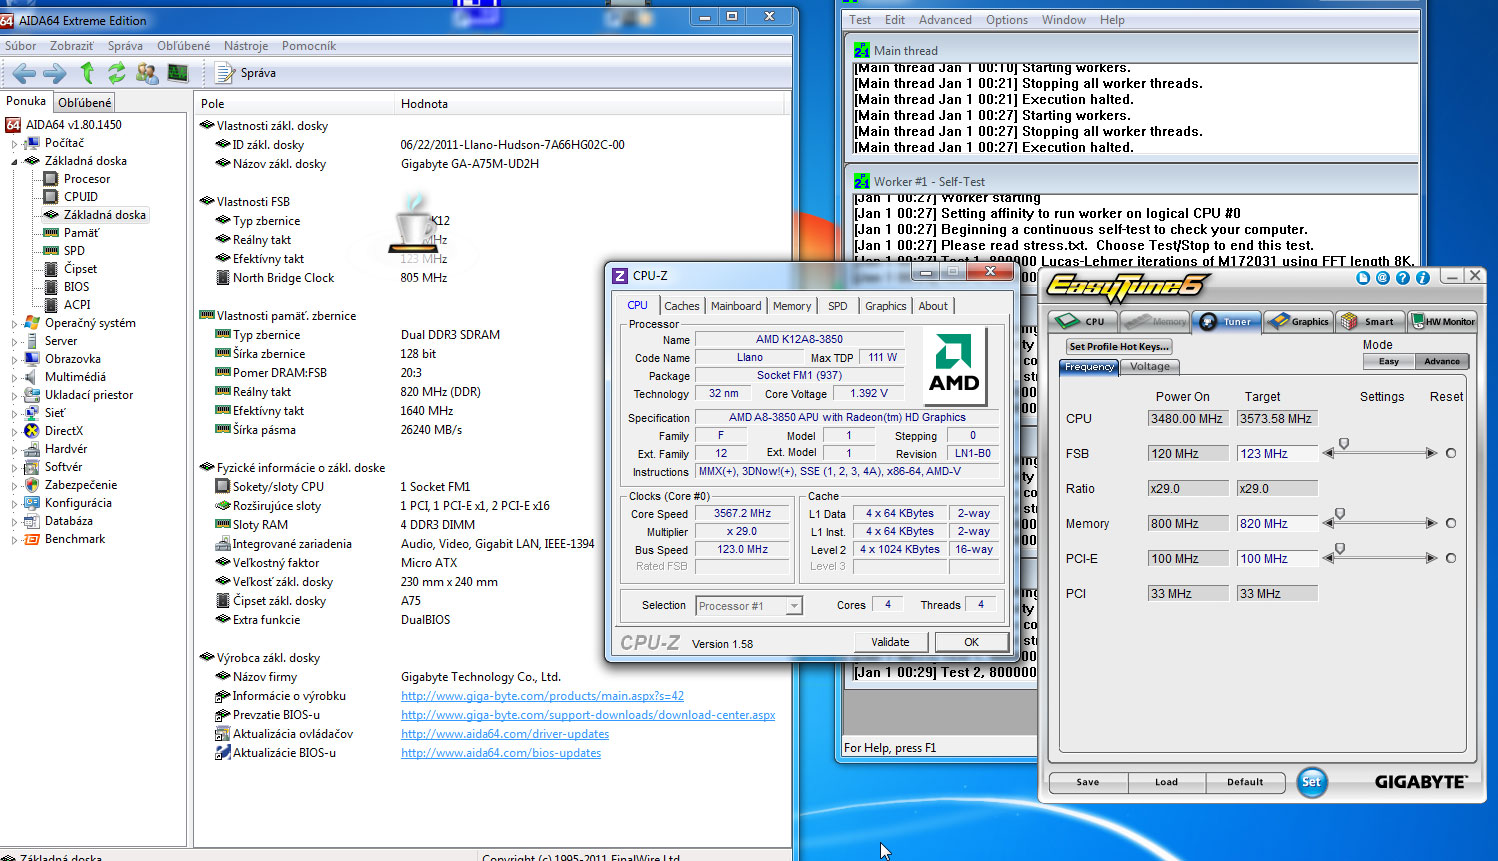Go back in AIDA64 toolbar

(x=24, y=73)
